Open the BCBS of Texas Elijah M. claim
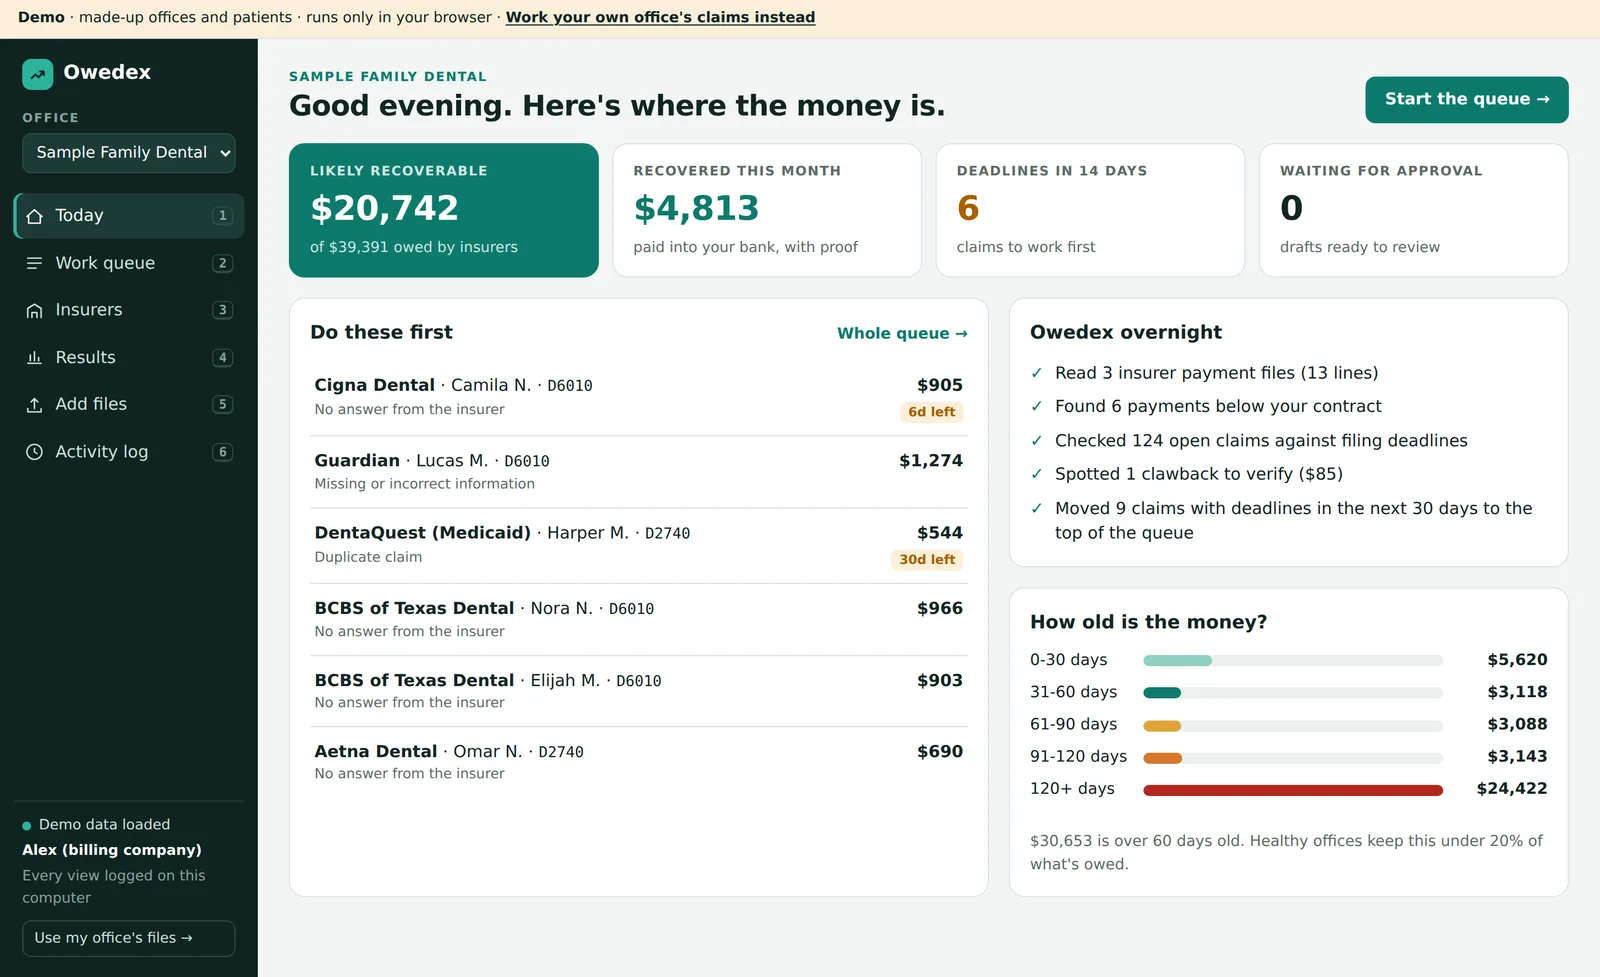This screenshot has height=977, width=1600. [639, 691]
